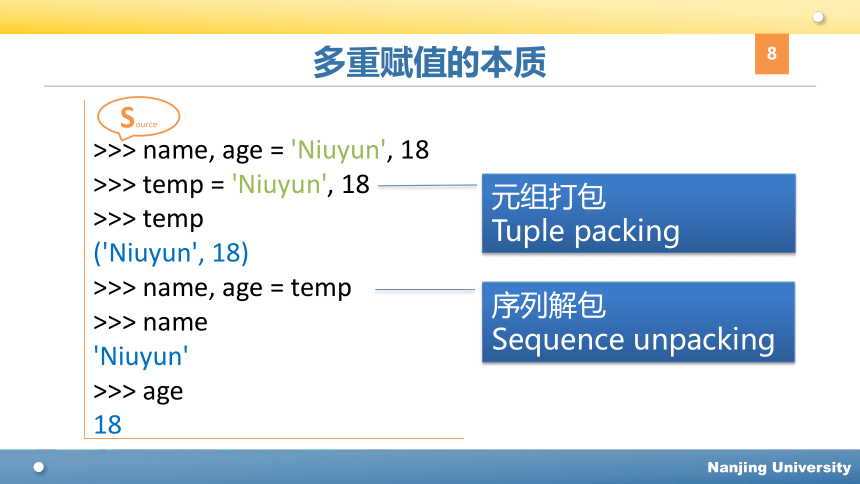Image resolution: width=860 pixels, height=484 pixels.
Task: Click the Nanjing University footer text
Action: point(779,468)
